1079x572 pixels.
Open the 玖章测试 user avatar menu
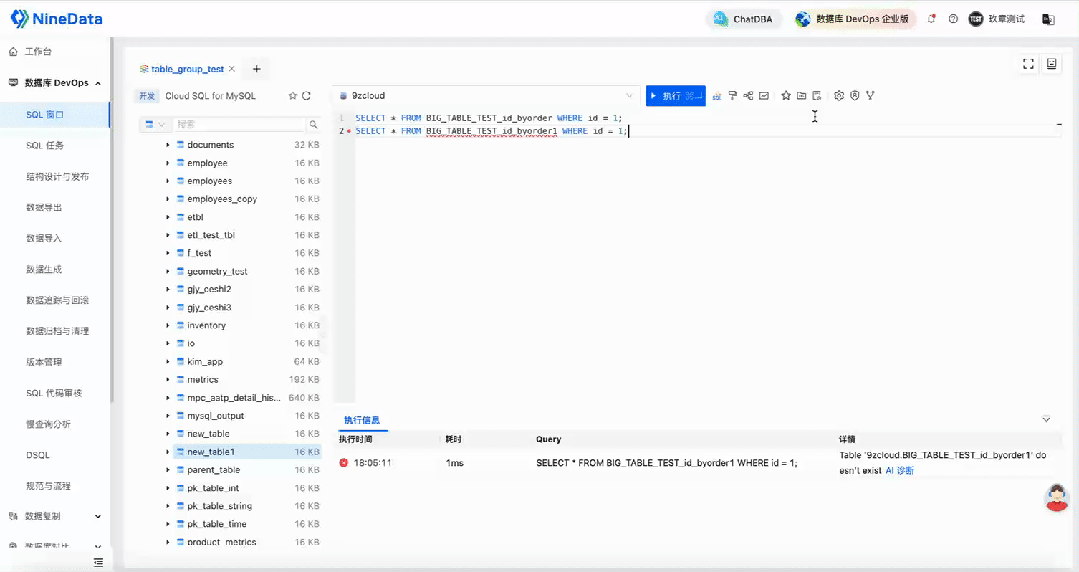point(996,19)
